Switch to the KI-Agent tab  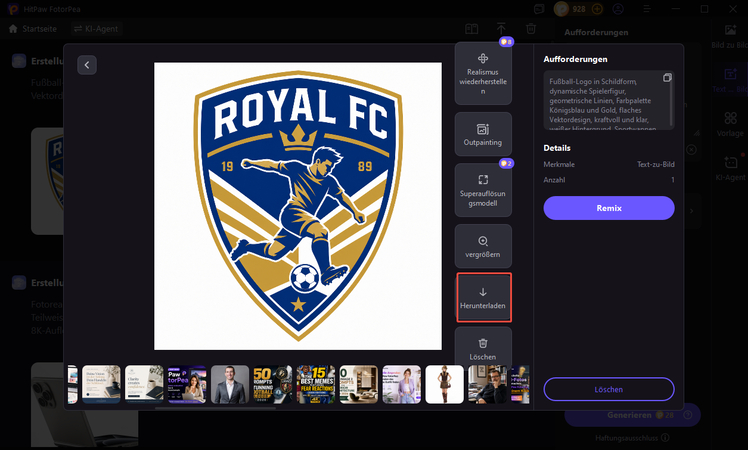click(96, 29)
